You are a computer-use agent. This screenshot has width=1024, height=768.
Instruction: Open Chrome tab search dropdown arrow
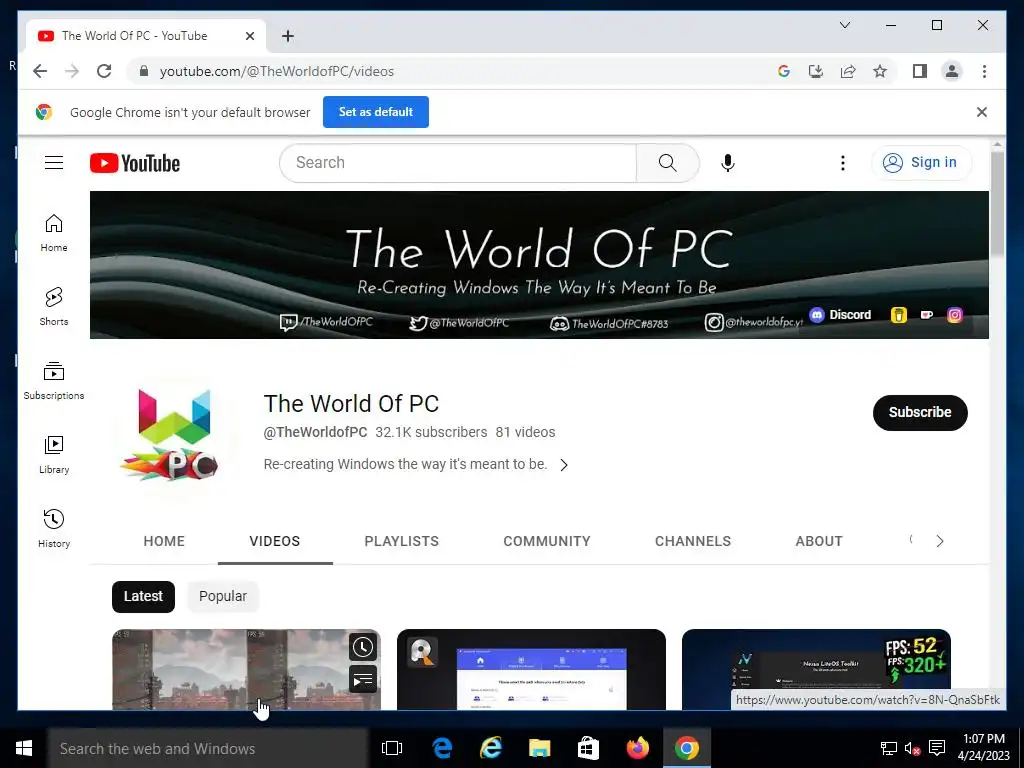coord(844,25)
